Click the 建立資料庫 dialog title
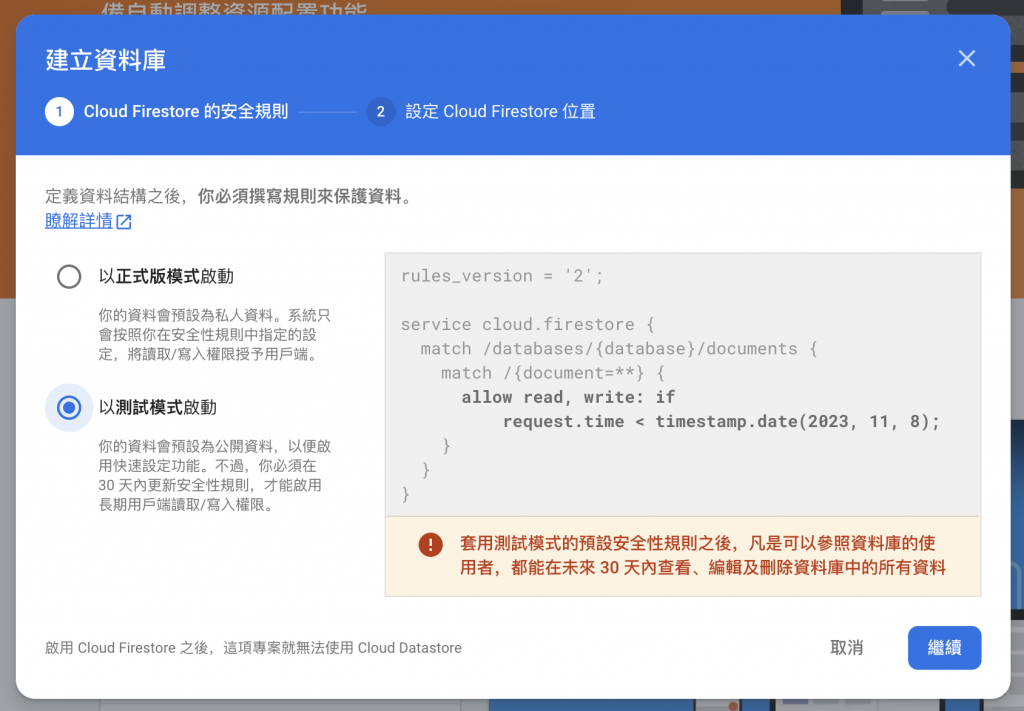The image size is (1024, 711). [x=106, y=60]
